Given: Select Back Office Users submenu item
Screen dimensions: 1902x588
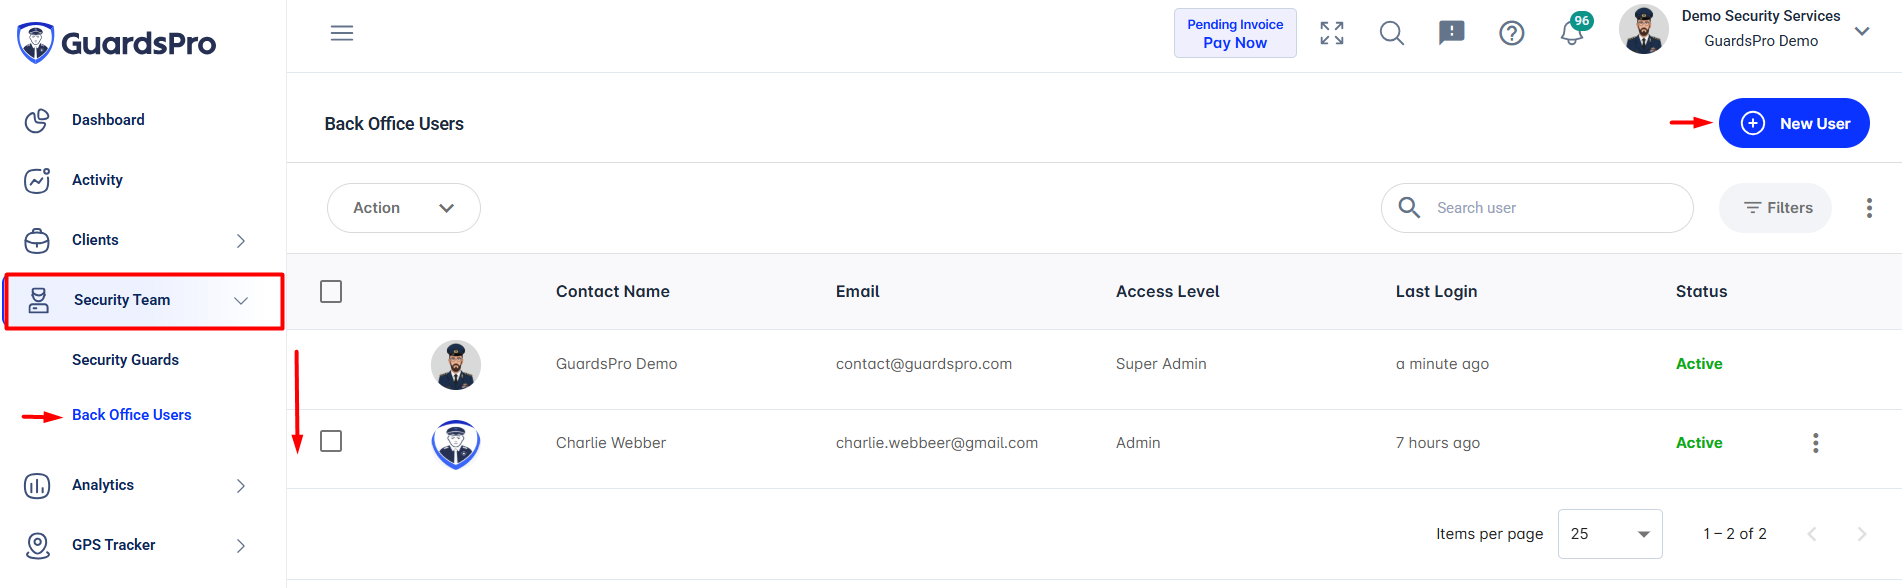Looking at the screenshot, I should [x=131, y=415].
